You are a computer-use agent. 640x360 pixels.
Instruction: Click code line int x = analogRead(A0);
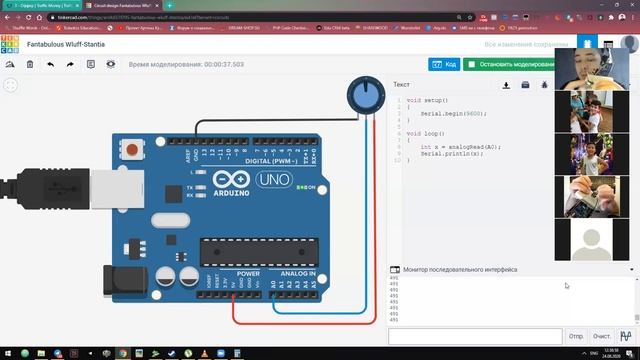[x=460, y=147]
